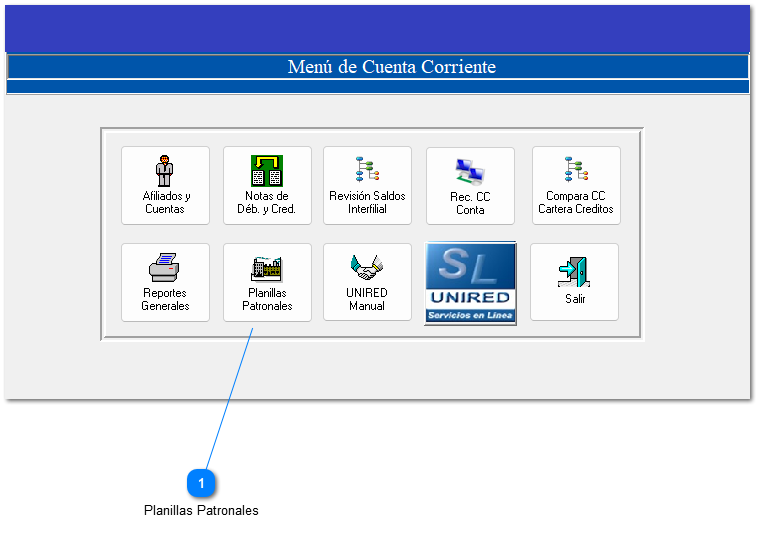Click the blue numbered callout marker 1
Viewport: 759px width, 534px height.
tap(201, 484)
